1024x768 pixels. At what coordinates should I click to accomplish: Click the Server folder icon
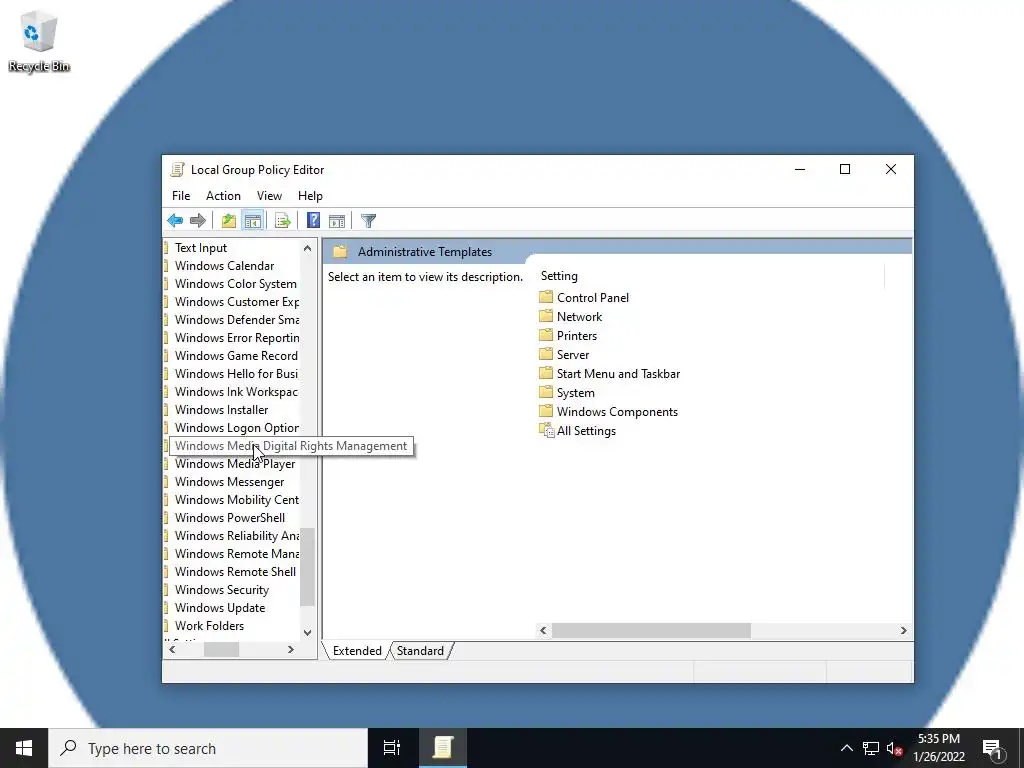point(546,354)
